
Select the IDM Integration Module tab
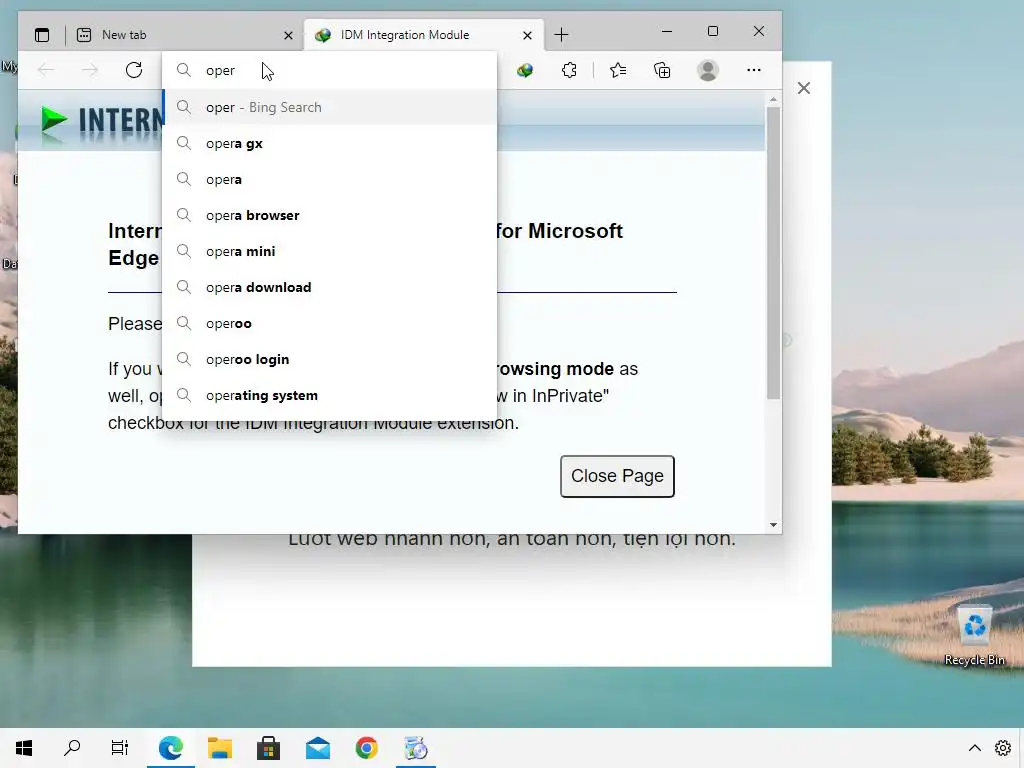tap(424, 35)
